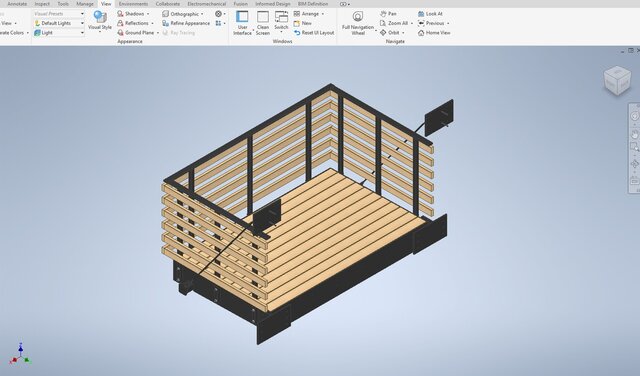Open the Collaborate ribbon tab
Viewport: 640px width, 376px height.
click(x=168, y=4)
